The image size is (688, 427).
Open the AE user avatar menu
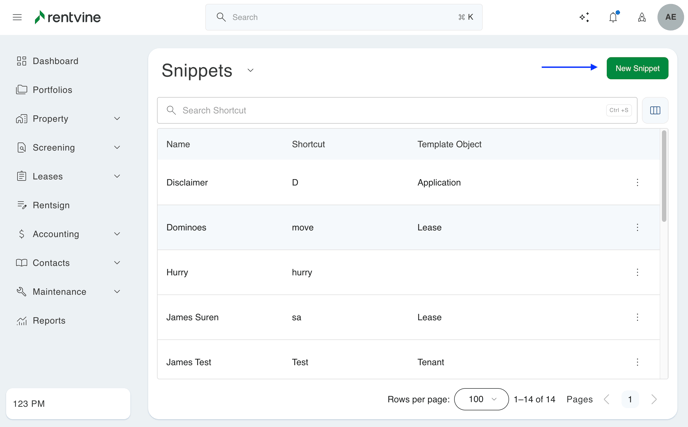670,17
